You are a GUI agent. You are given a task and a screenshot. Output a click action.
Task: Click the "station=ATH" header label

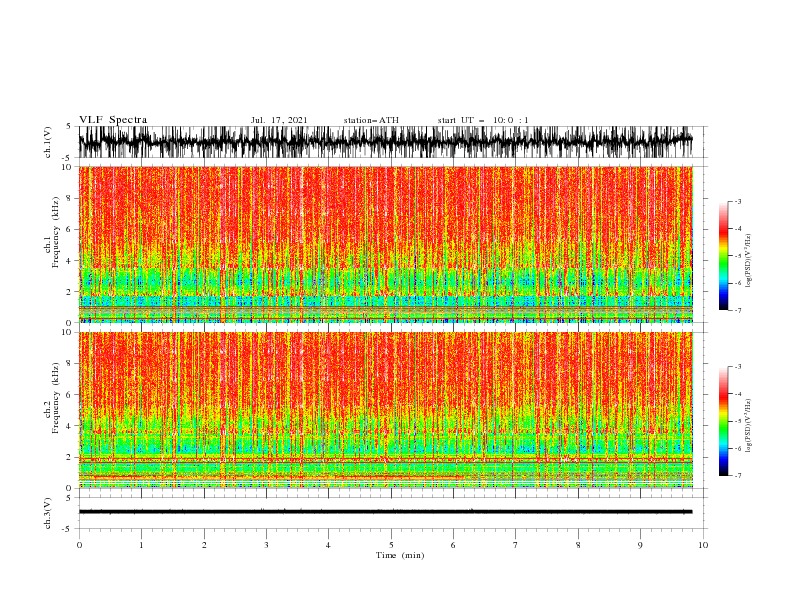pos(371,120)
